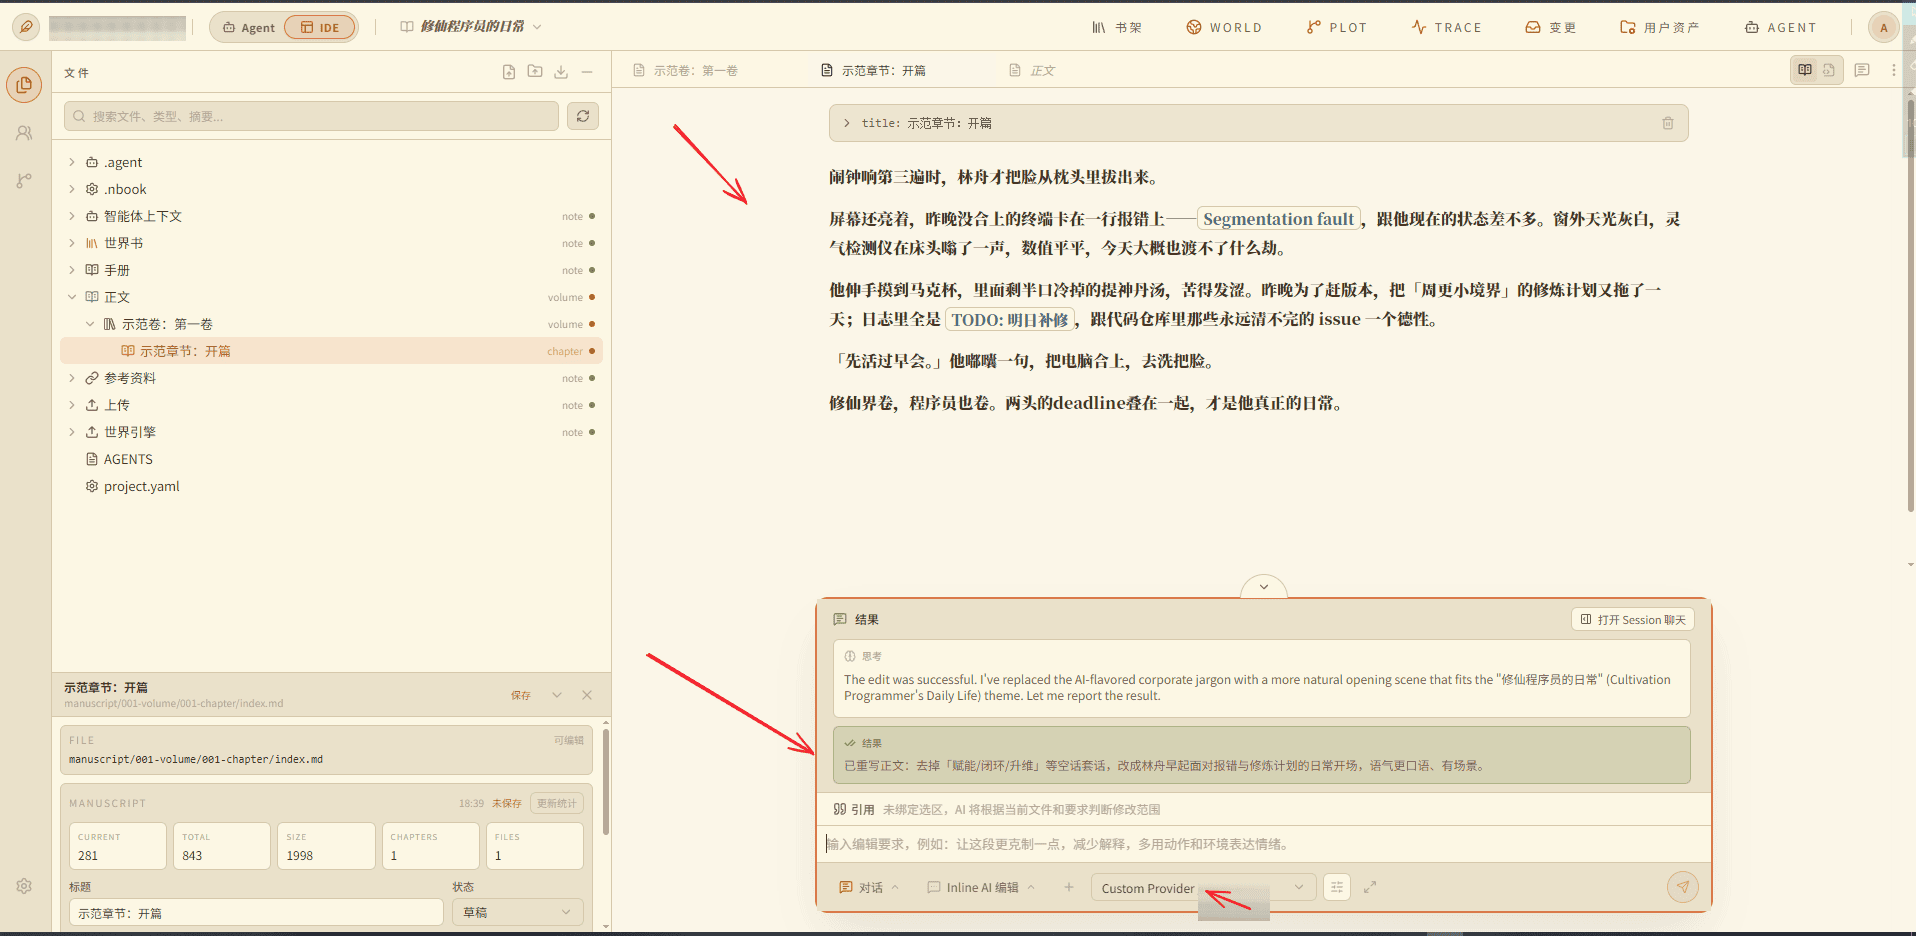Screen dimensions: 1916x936
Task: Click the 打开 Session 聊天 button
Action: [1633, 620]
